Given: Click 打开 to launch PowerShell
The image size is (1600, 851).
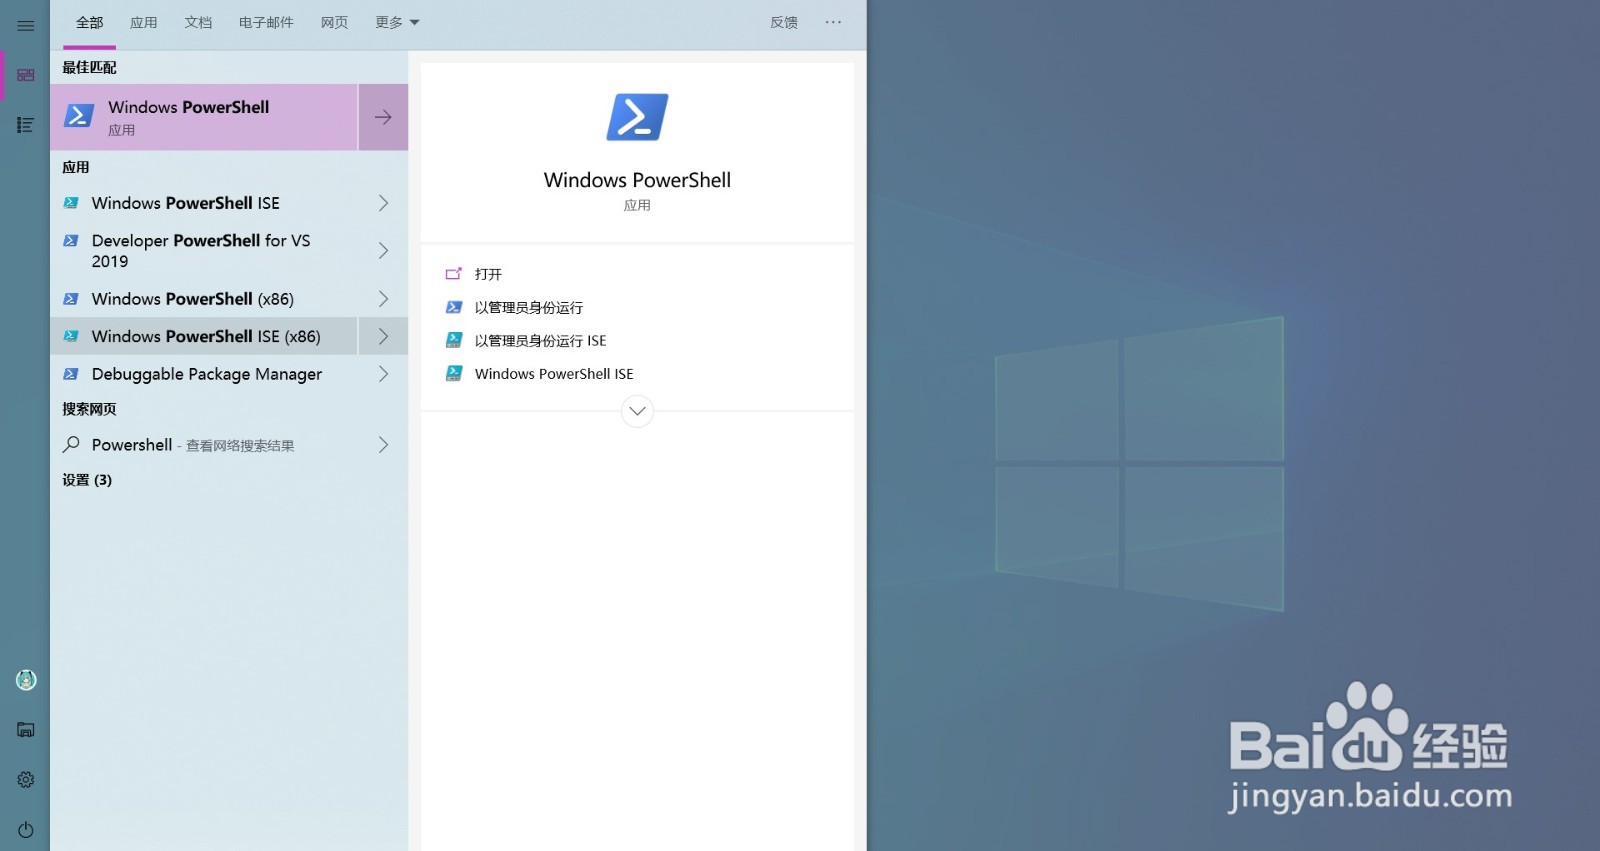Looking at the screenshot, I should coord(488,274).
